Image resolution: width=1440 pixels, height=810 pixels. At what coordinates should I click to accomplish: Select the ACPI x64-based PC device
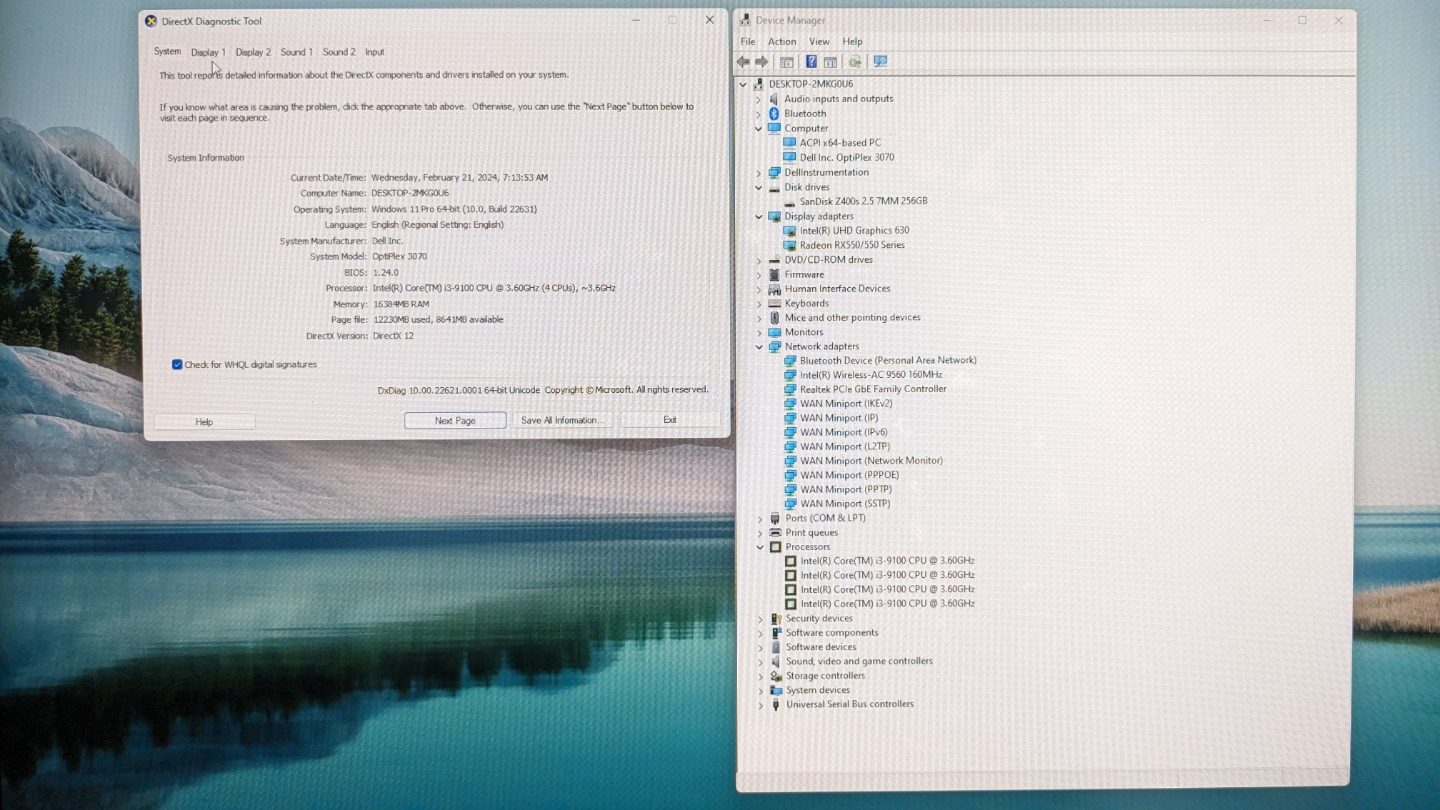tap(840, 143)
